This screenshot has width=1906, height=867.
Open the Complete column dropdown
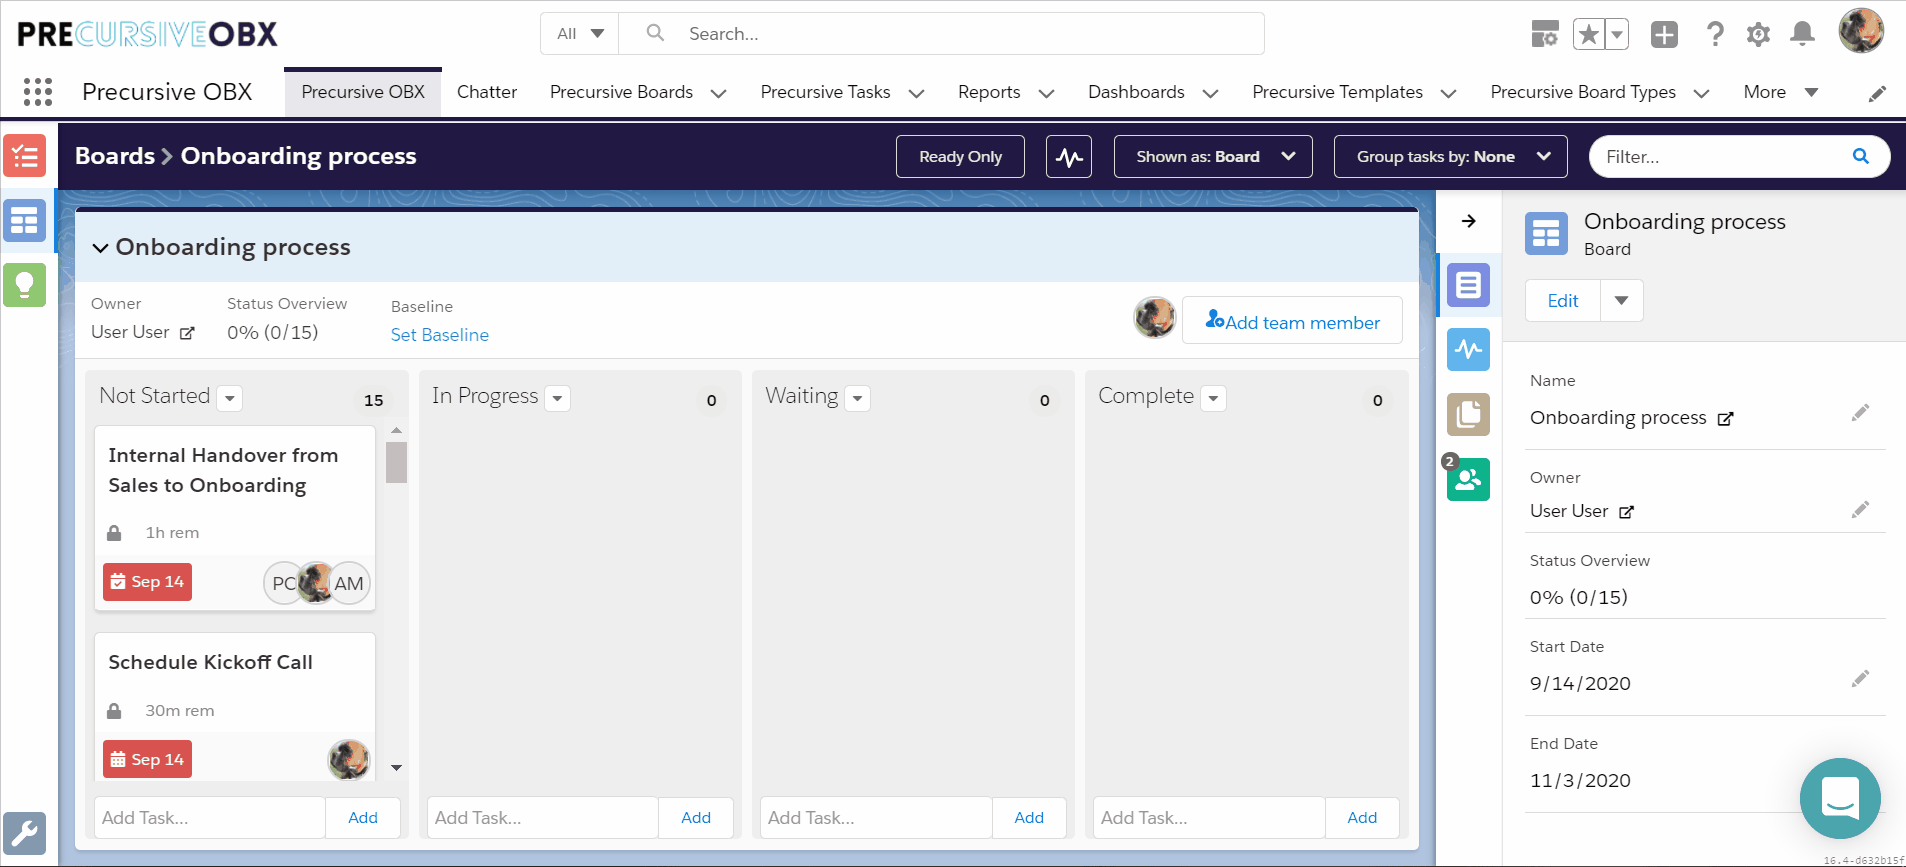[1213, 398]
